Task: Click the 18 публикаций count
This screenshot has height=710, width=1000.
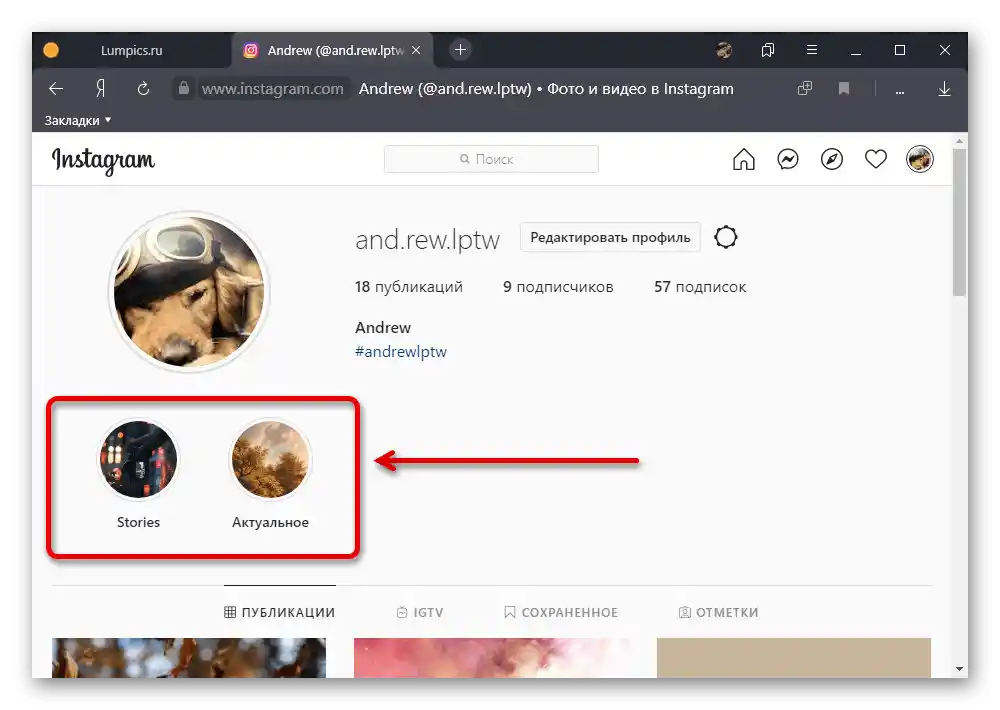Action: click(x=409, y=287)
